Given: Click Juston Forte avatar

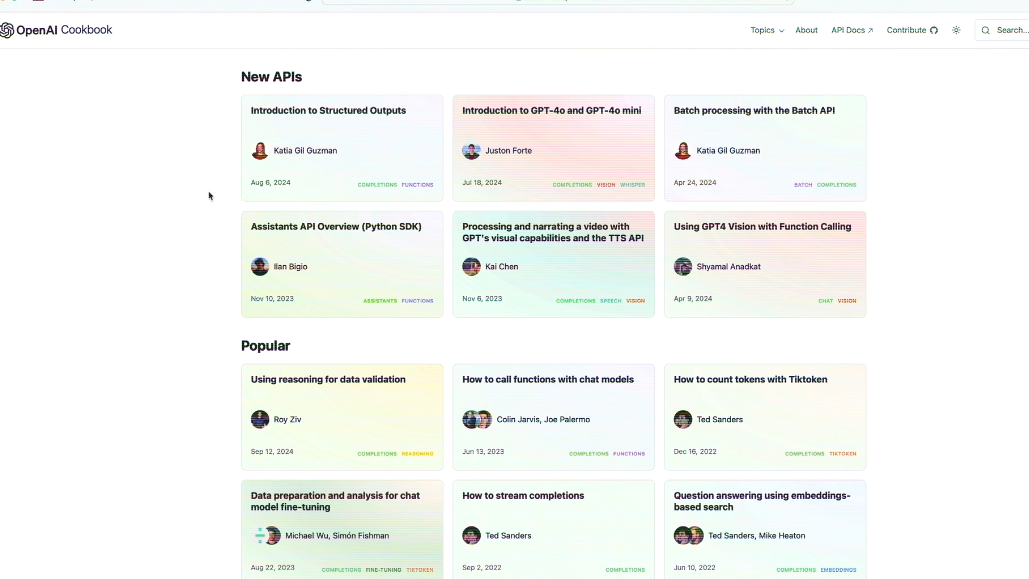Looking at the screenshot, I should [x=471, y=150].
